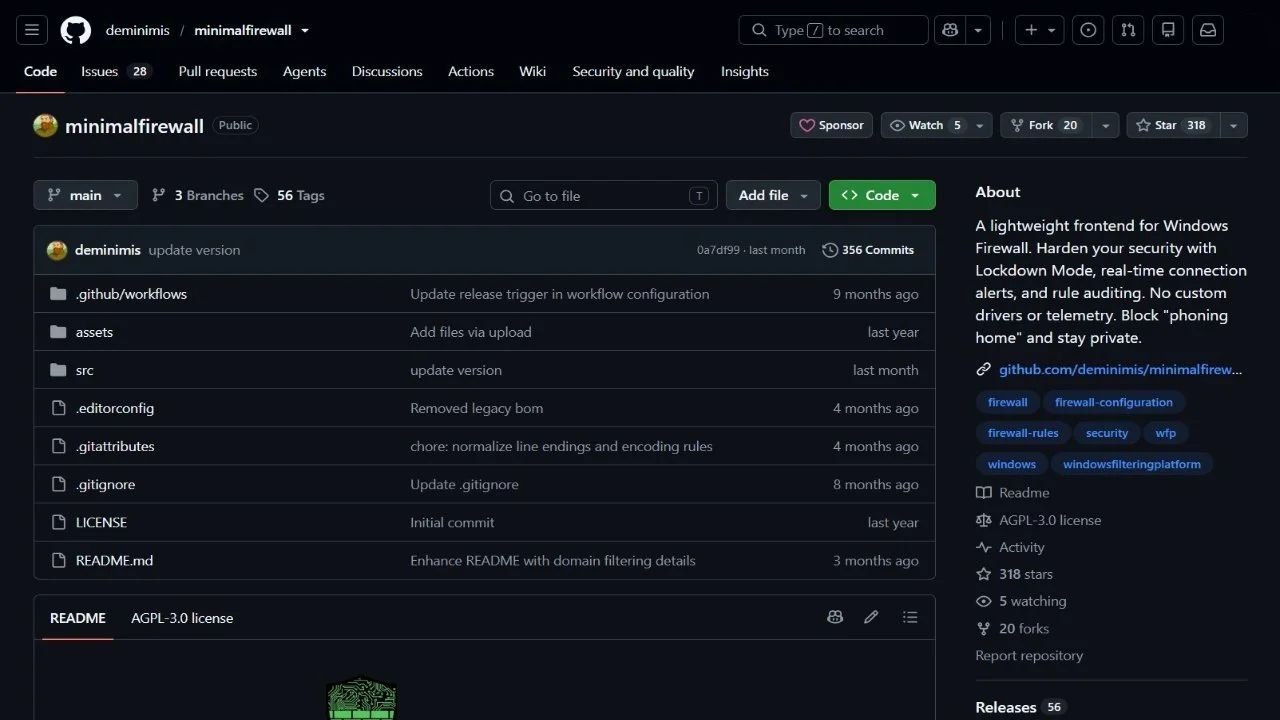1280x720 pixels.
Task: View the 56 Tags link
Action: pos(289,195)
